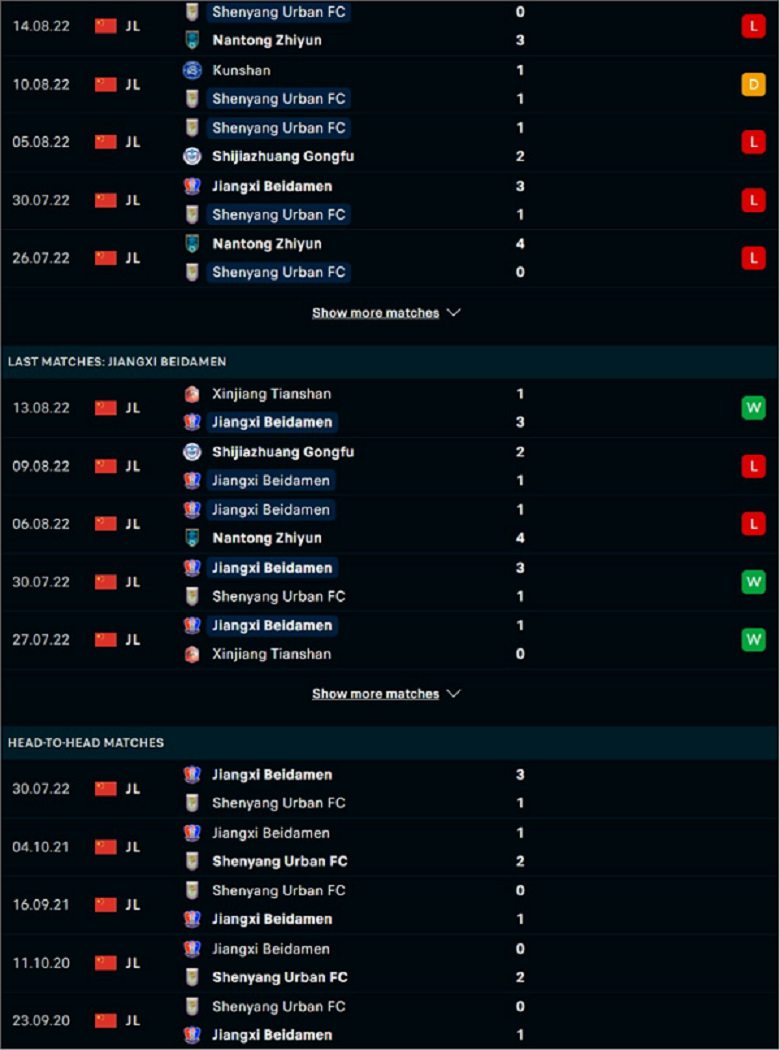Open Shijiazhuang Gongfu link in 05.08.22 match
This screenshot has width=780, height=1050.
[x=283, y=157]
